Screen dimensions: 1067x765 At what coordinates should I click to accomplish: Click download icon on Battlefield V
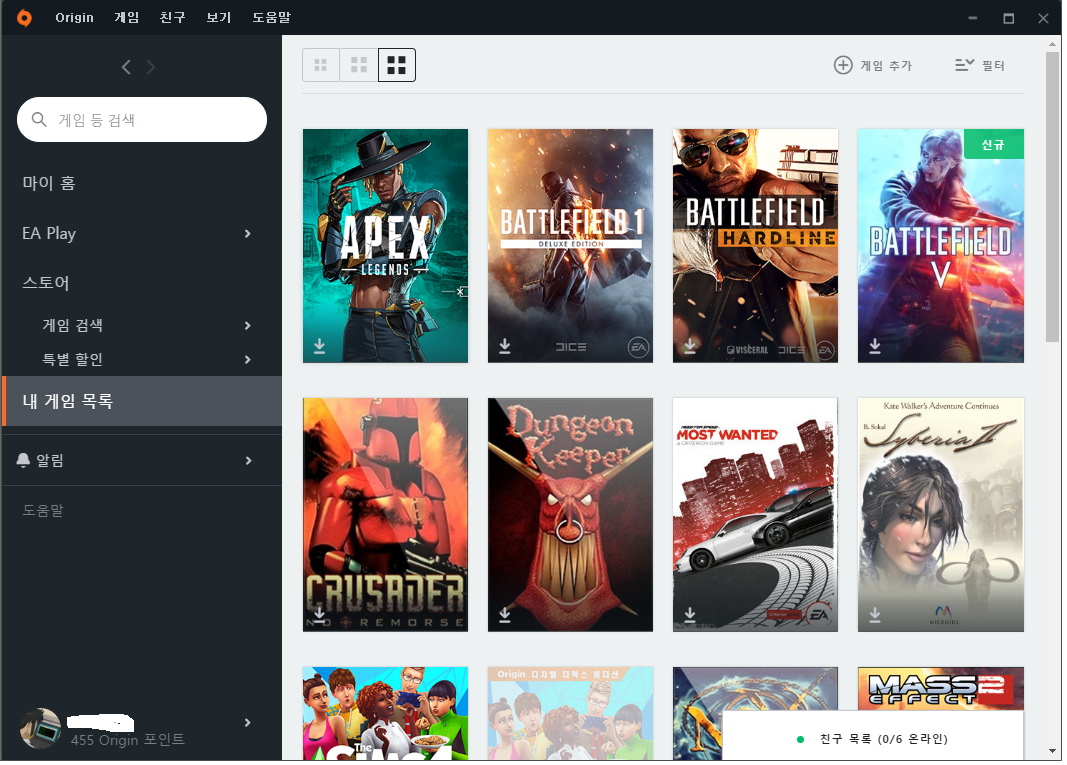[x=874, y=346]
